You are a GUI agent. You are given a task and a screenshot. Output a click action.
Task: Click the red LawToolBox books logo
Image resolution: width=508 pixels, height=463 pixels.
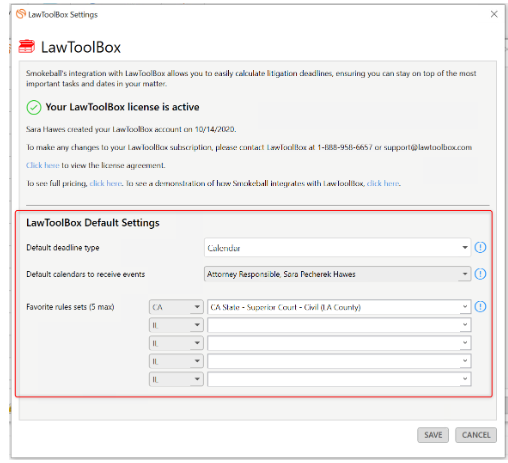pyautogui.click(x=26, y=46)
